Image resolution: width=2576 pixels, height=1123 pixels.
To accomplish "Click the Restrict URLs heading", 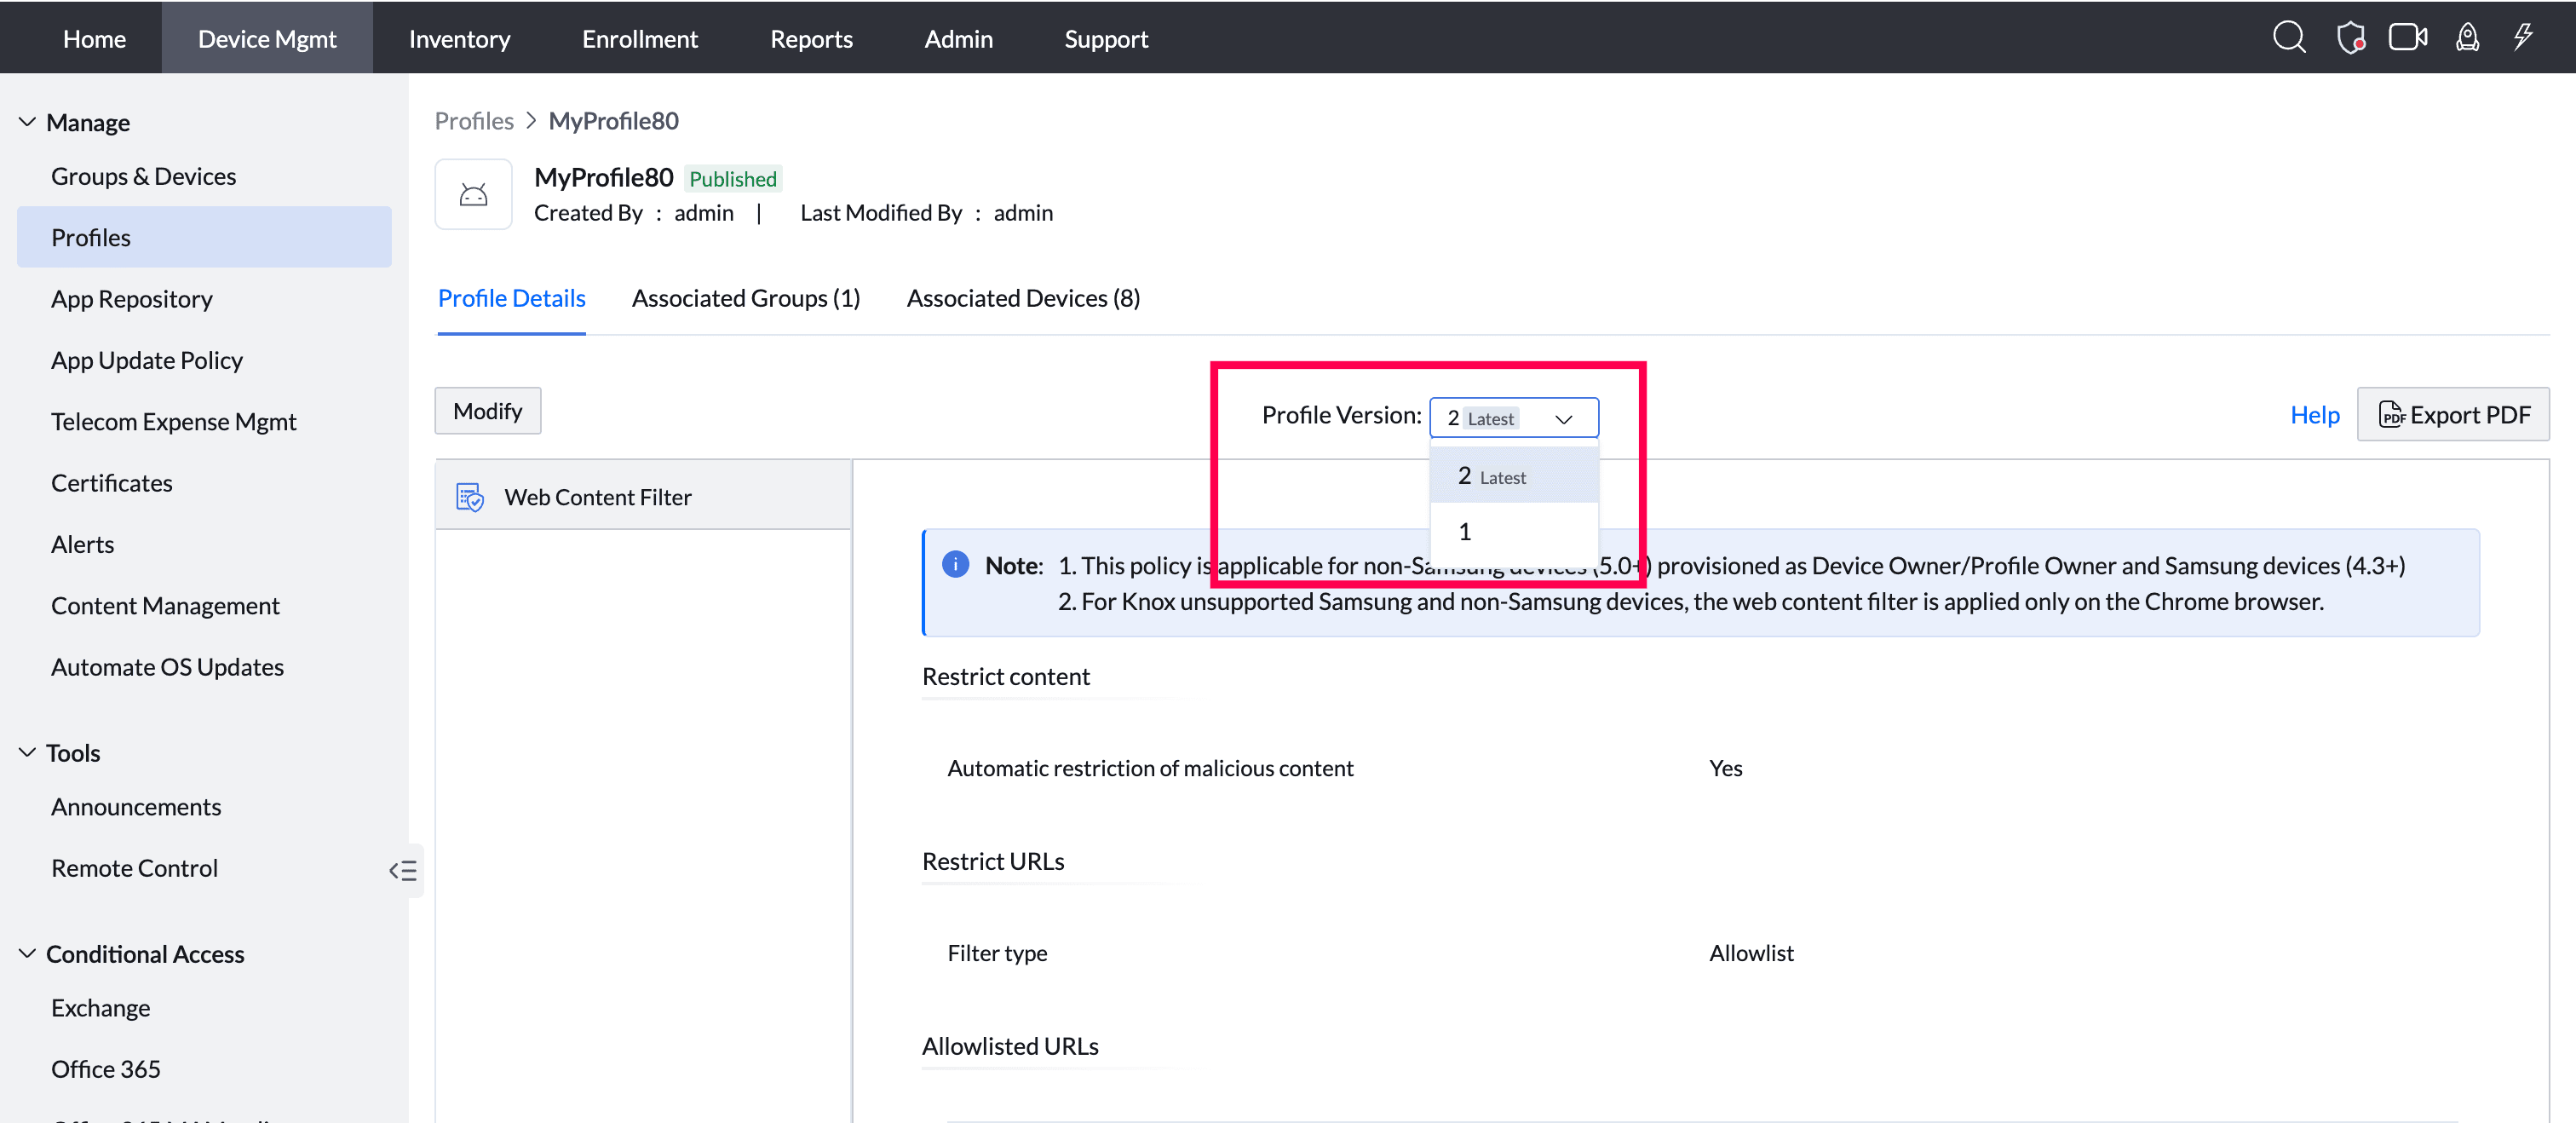I will [993, 862].
